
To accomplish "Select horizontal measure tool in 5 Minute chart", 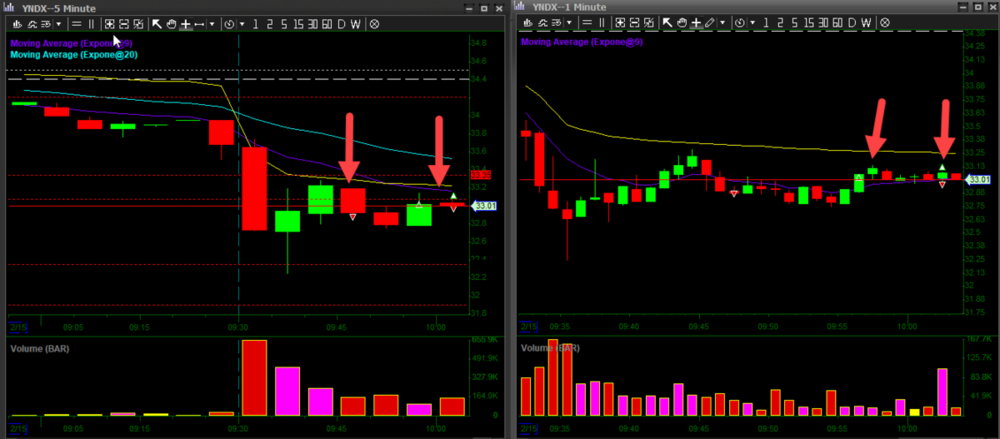I will click(x=199, y=23).
